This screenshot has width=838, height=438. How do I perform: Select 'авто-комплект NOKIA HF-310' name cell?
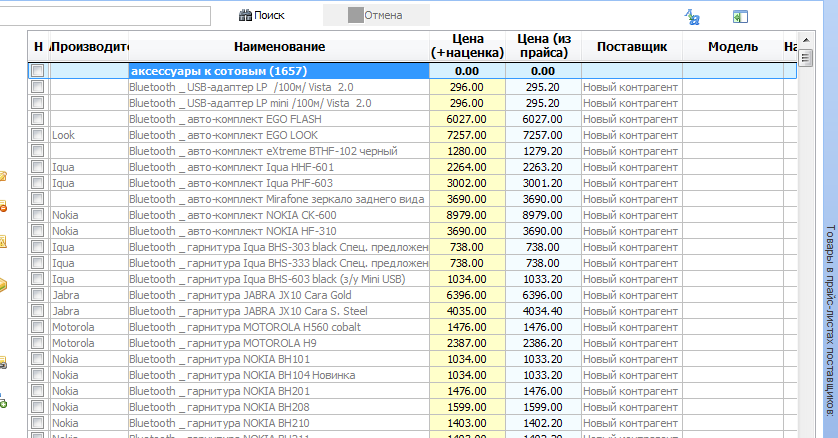pos(279,231)
